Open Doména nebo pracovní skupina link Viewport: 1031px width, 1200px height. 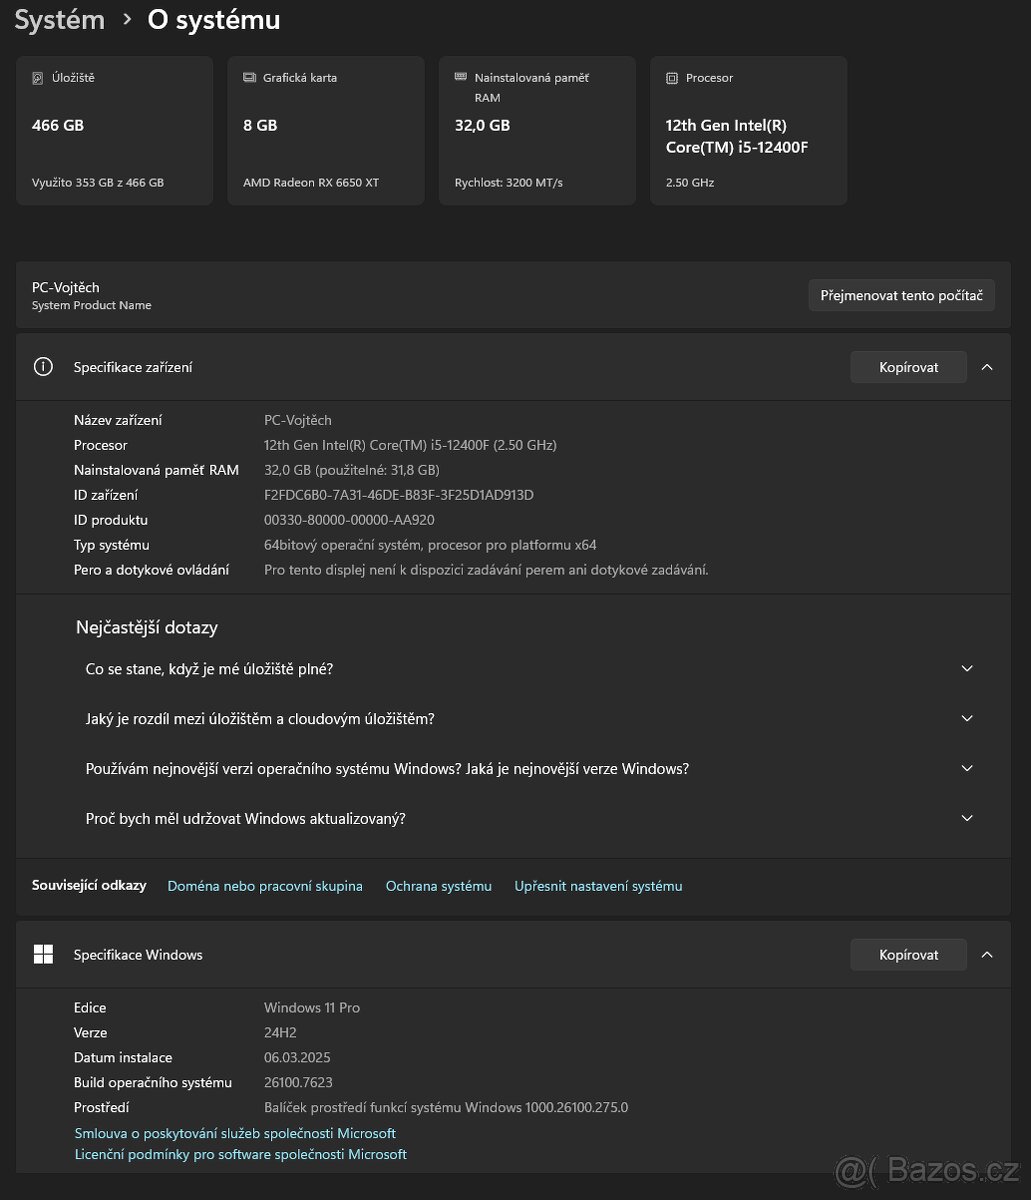[264, 886]
